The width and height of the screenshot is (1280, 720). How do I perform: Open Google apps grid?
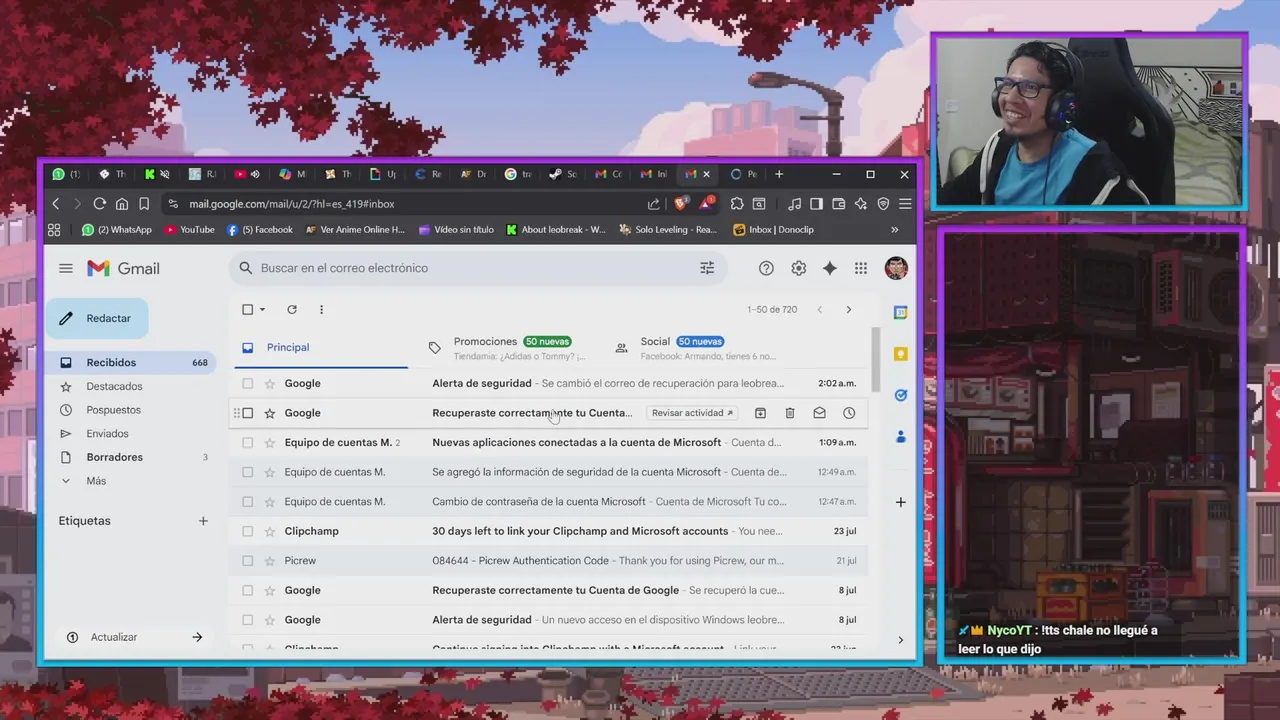tap(861, 268)
